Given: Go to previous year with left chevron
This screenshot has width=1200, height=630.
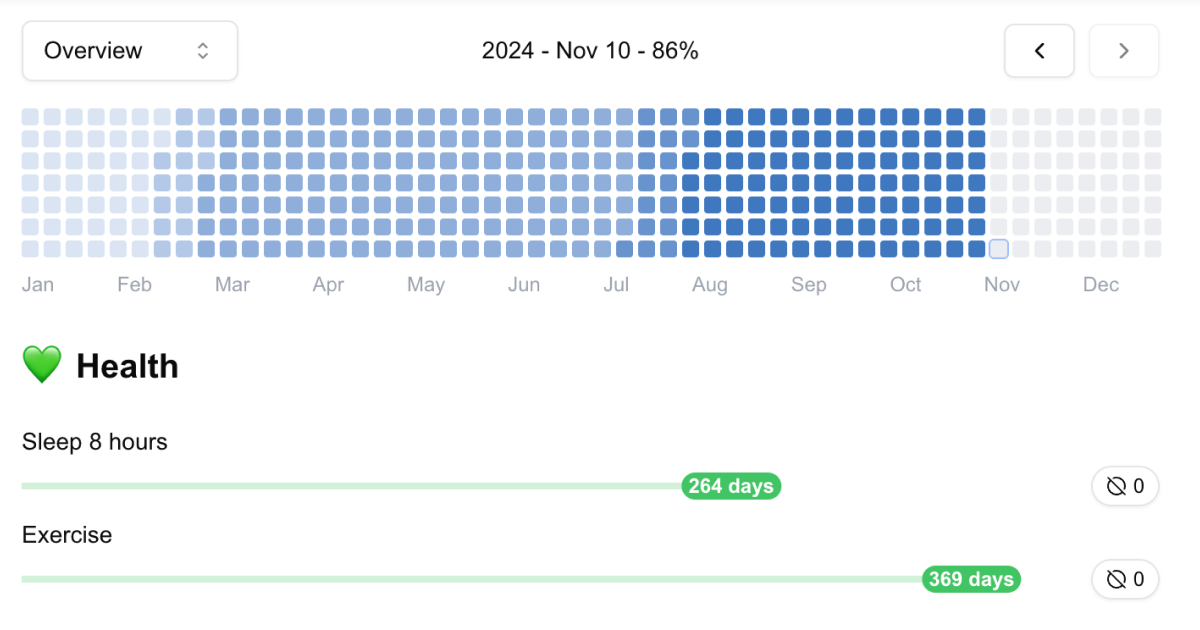Looking at the screenshot, I should 1039,51.
